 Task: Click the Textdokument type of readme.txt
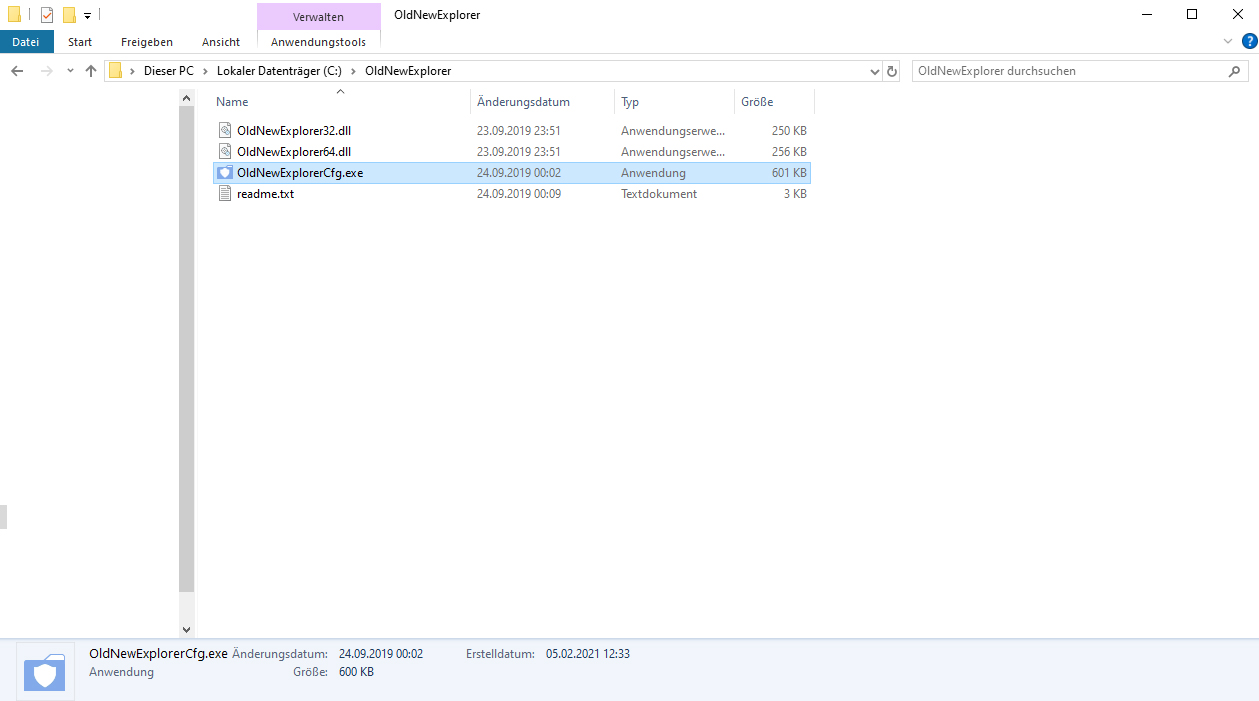point(659,193)
